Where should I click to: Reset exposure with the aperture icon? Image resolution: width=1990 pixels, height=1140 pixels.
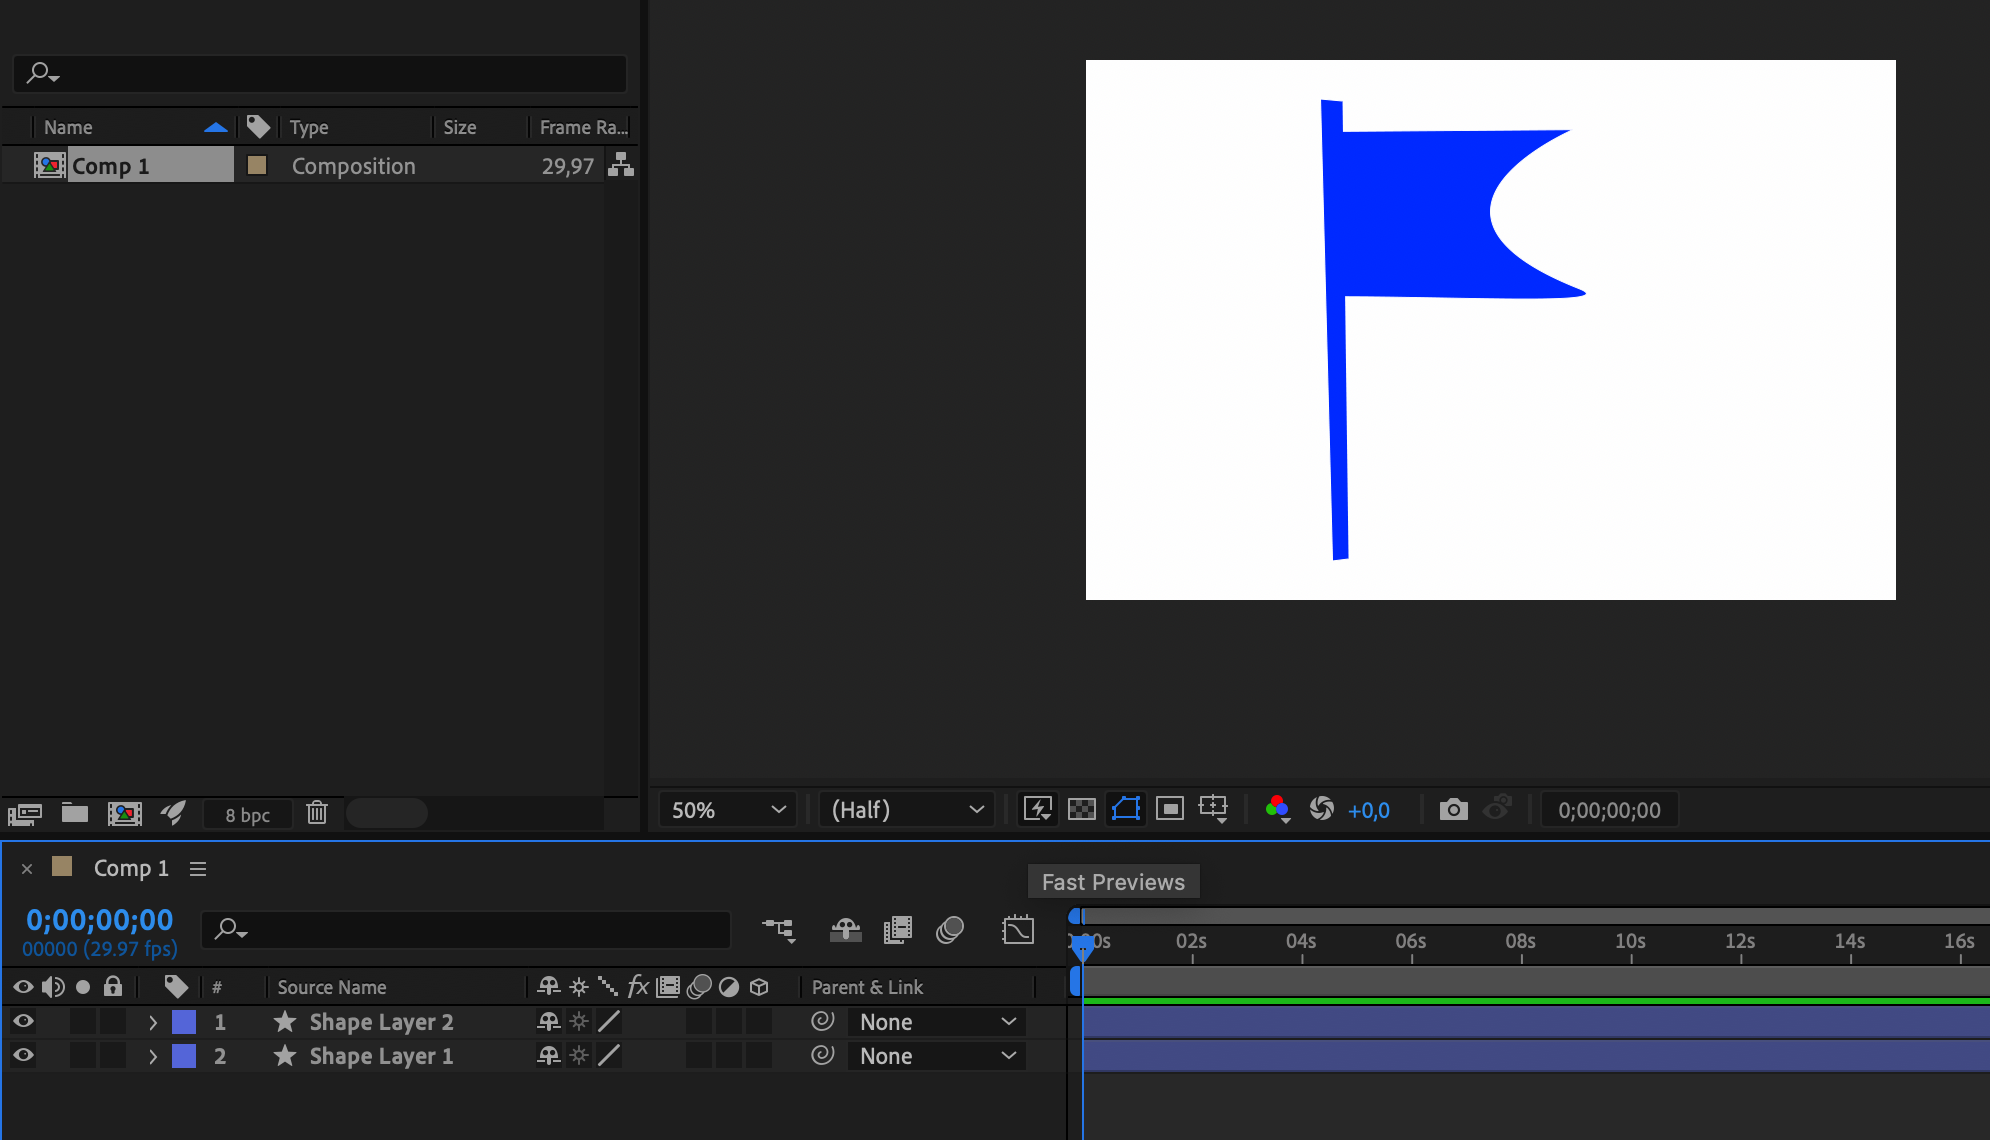coord(1321,809)
